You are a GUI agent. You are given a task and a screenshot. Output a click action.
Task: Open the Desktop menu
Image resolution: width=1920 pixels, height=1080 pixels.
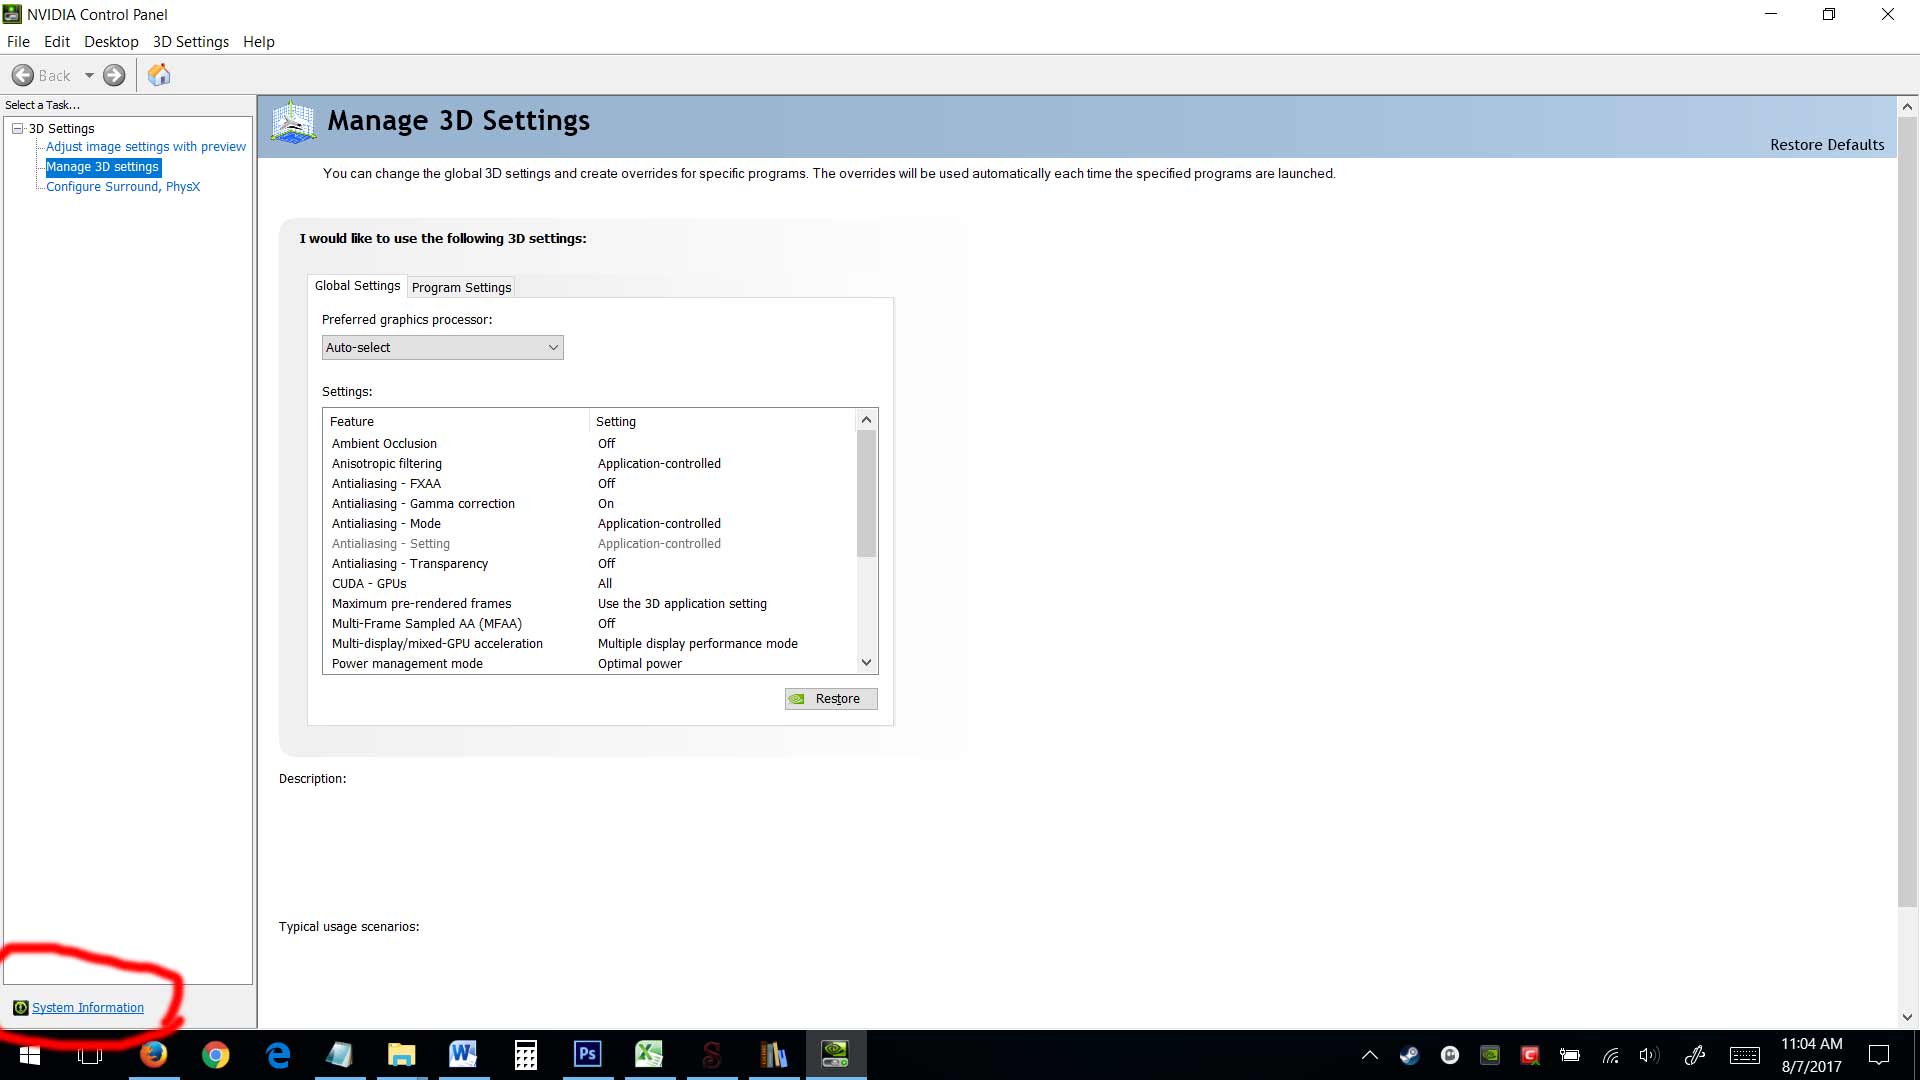(111, 42)
